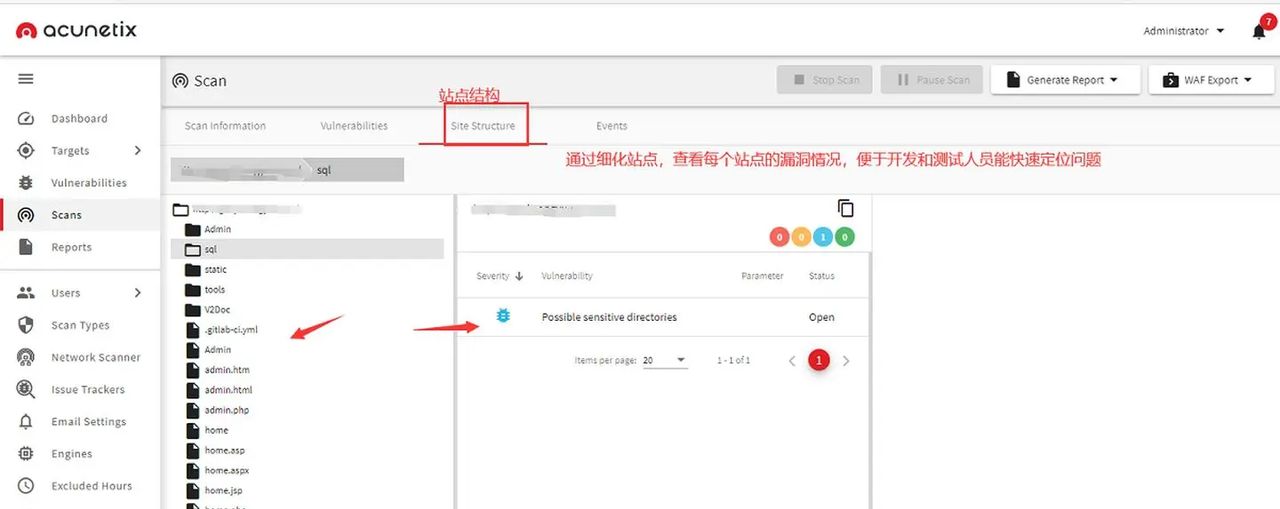
Task: Click the blue bug severity icon
Action: pyautogui.click(x=503, y=316)
